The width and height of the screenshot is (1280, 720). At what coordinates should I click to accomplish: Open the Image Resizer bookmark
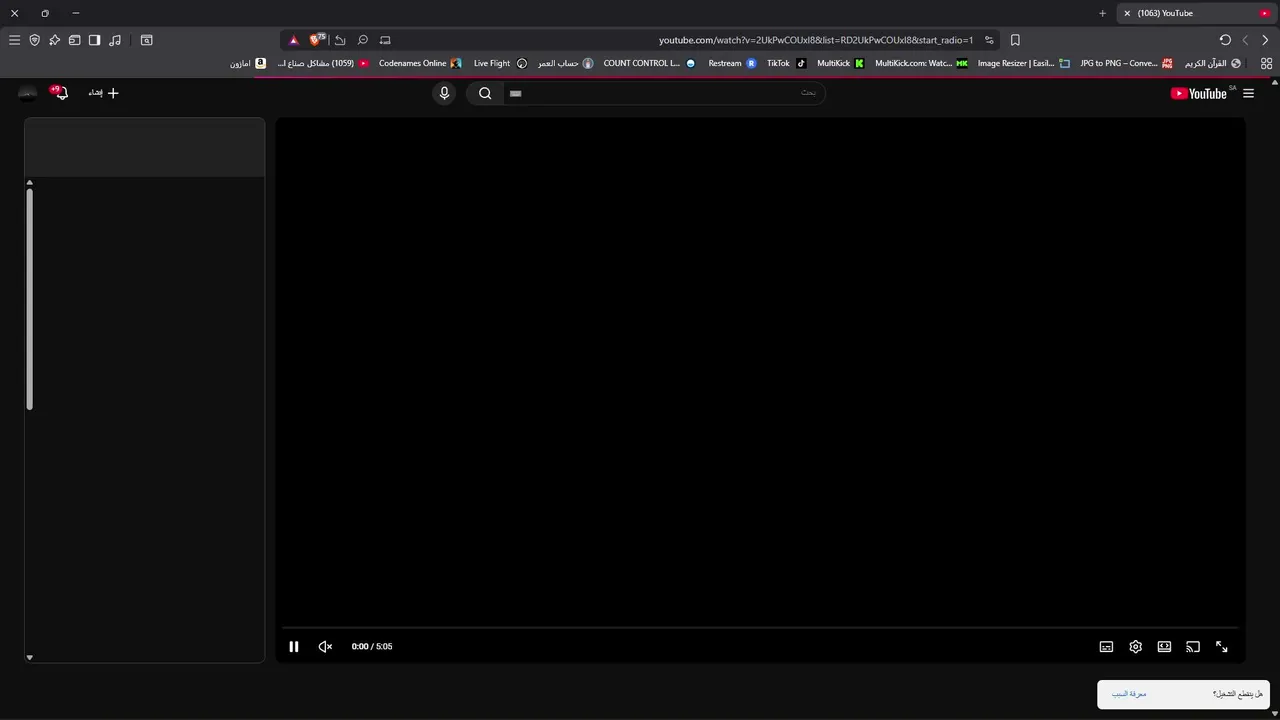1023,63
